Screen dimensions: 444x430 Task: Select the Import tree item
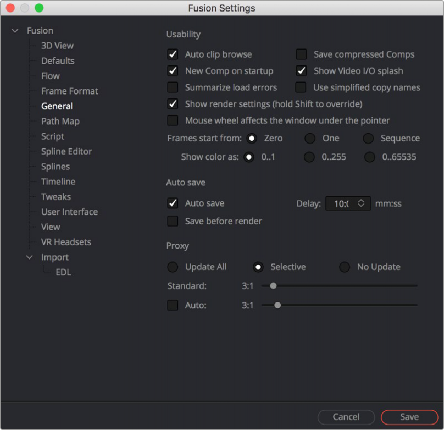55,257
